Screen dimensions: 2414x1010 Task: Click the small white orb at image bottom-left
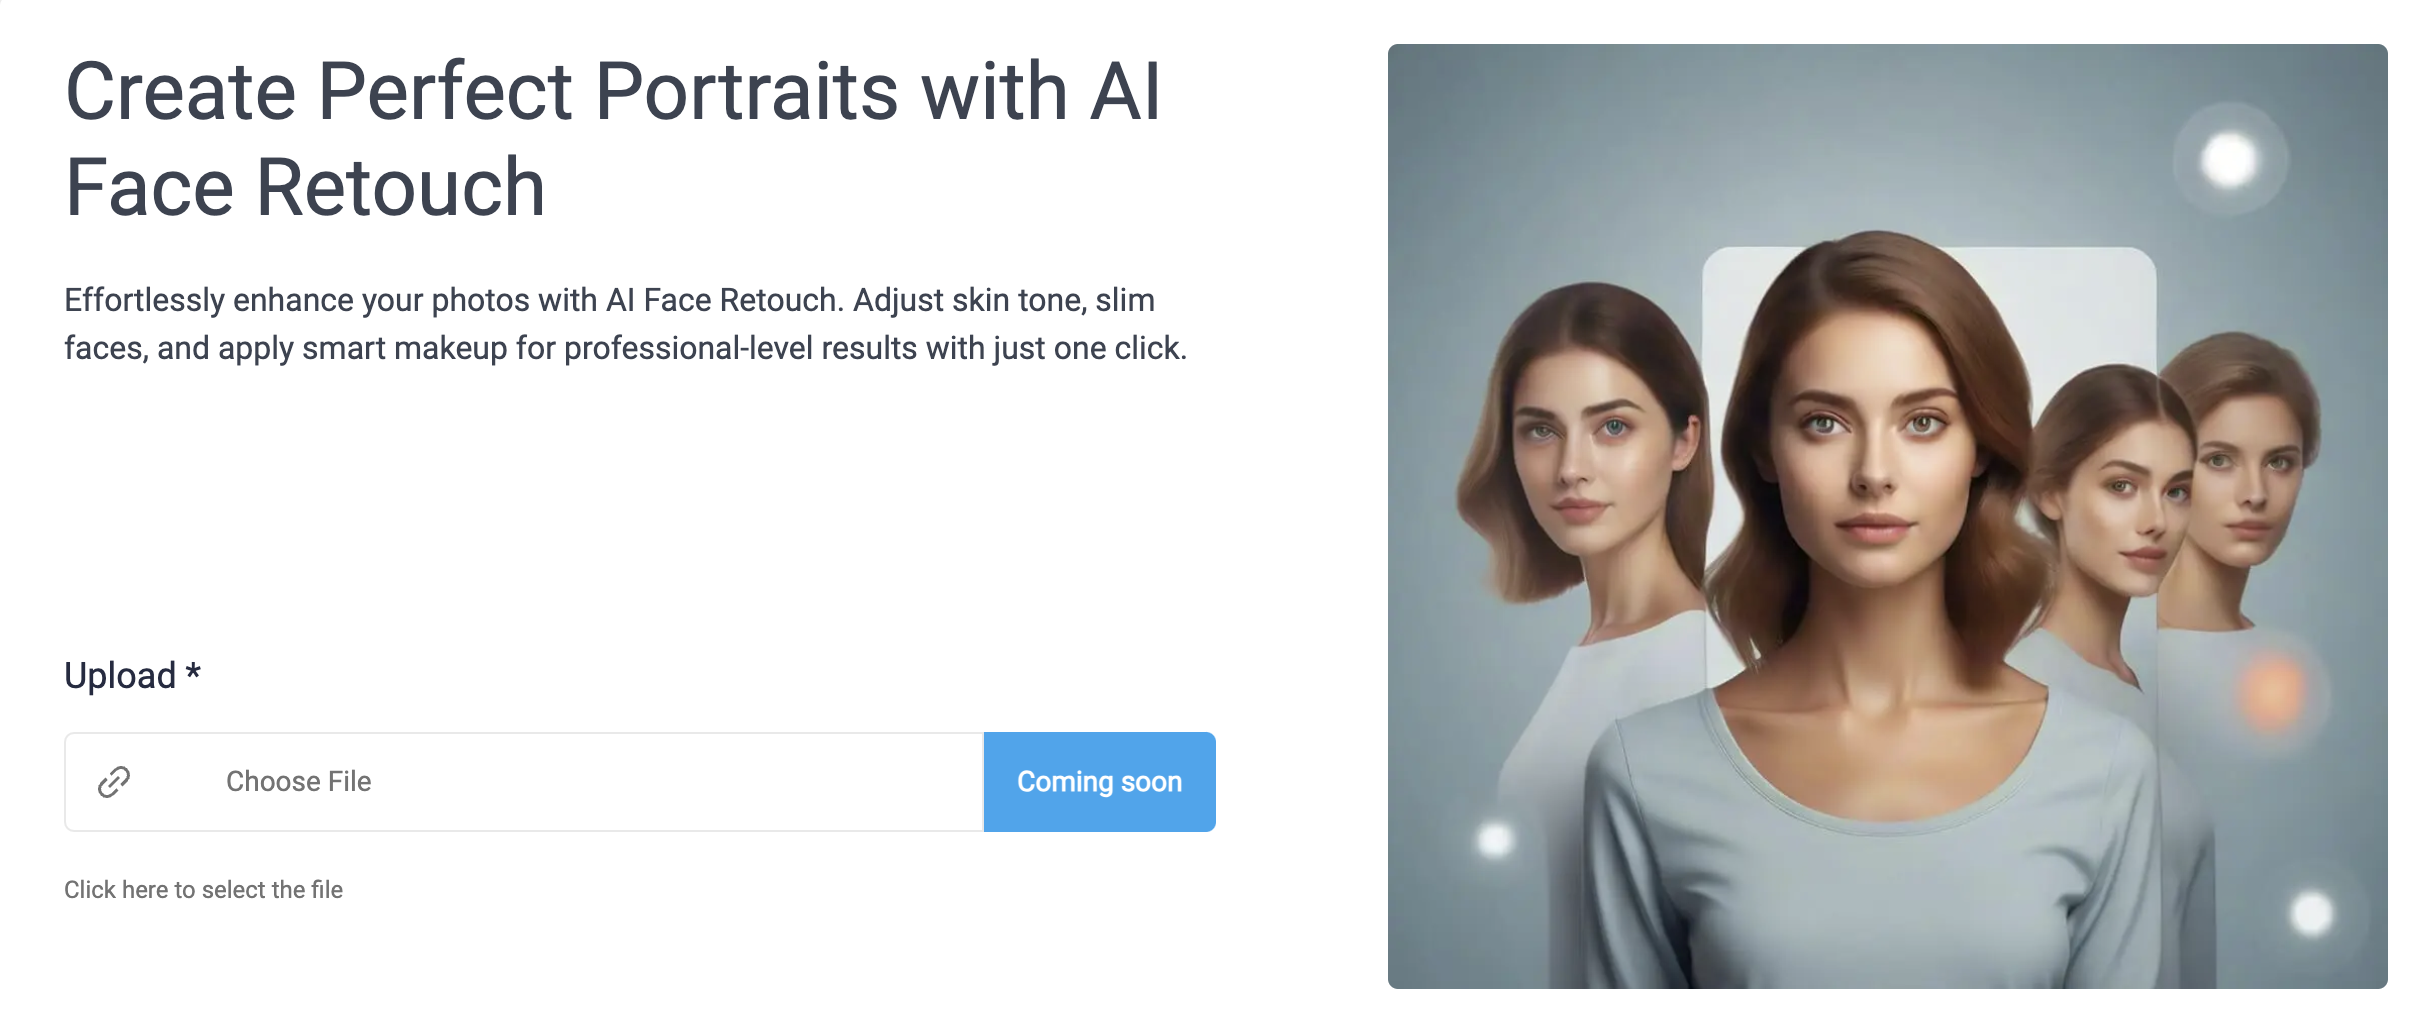pyautogui.click(x=1496, y=838)
